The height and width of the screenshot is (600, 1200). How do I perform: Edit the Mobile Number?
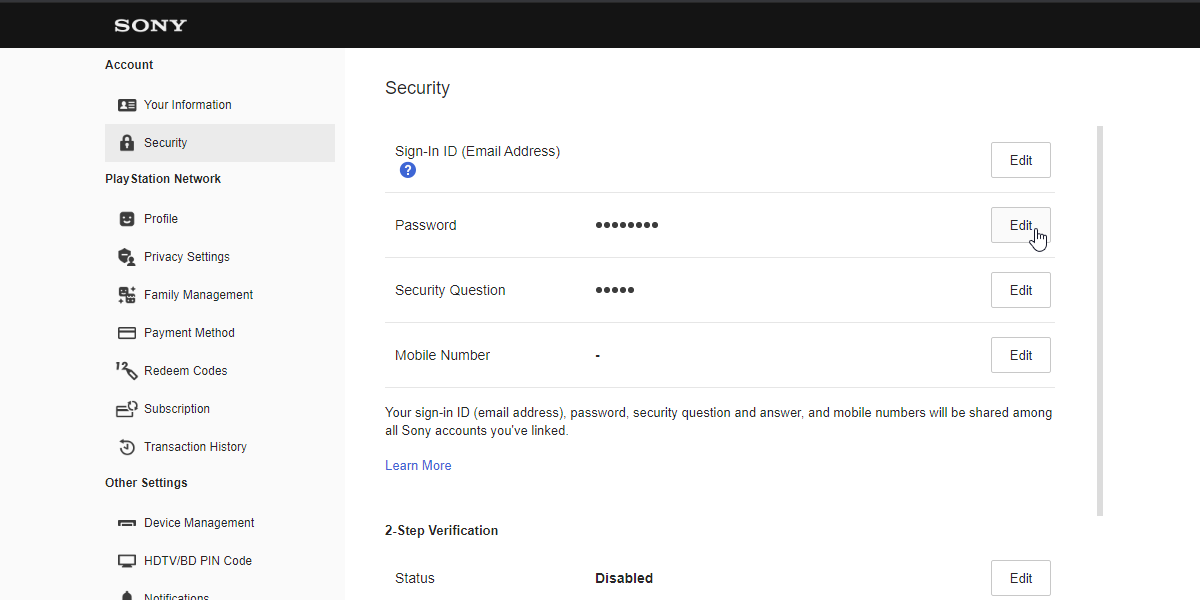pos(1020,355)
